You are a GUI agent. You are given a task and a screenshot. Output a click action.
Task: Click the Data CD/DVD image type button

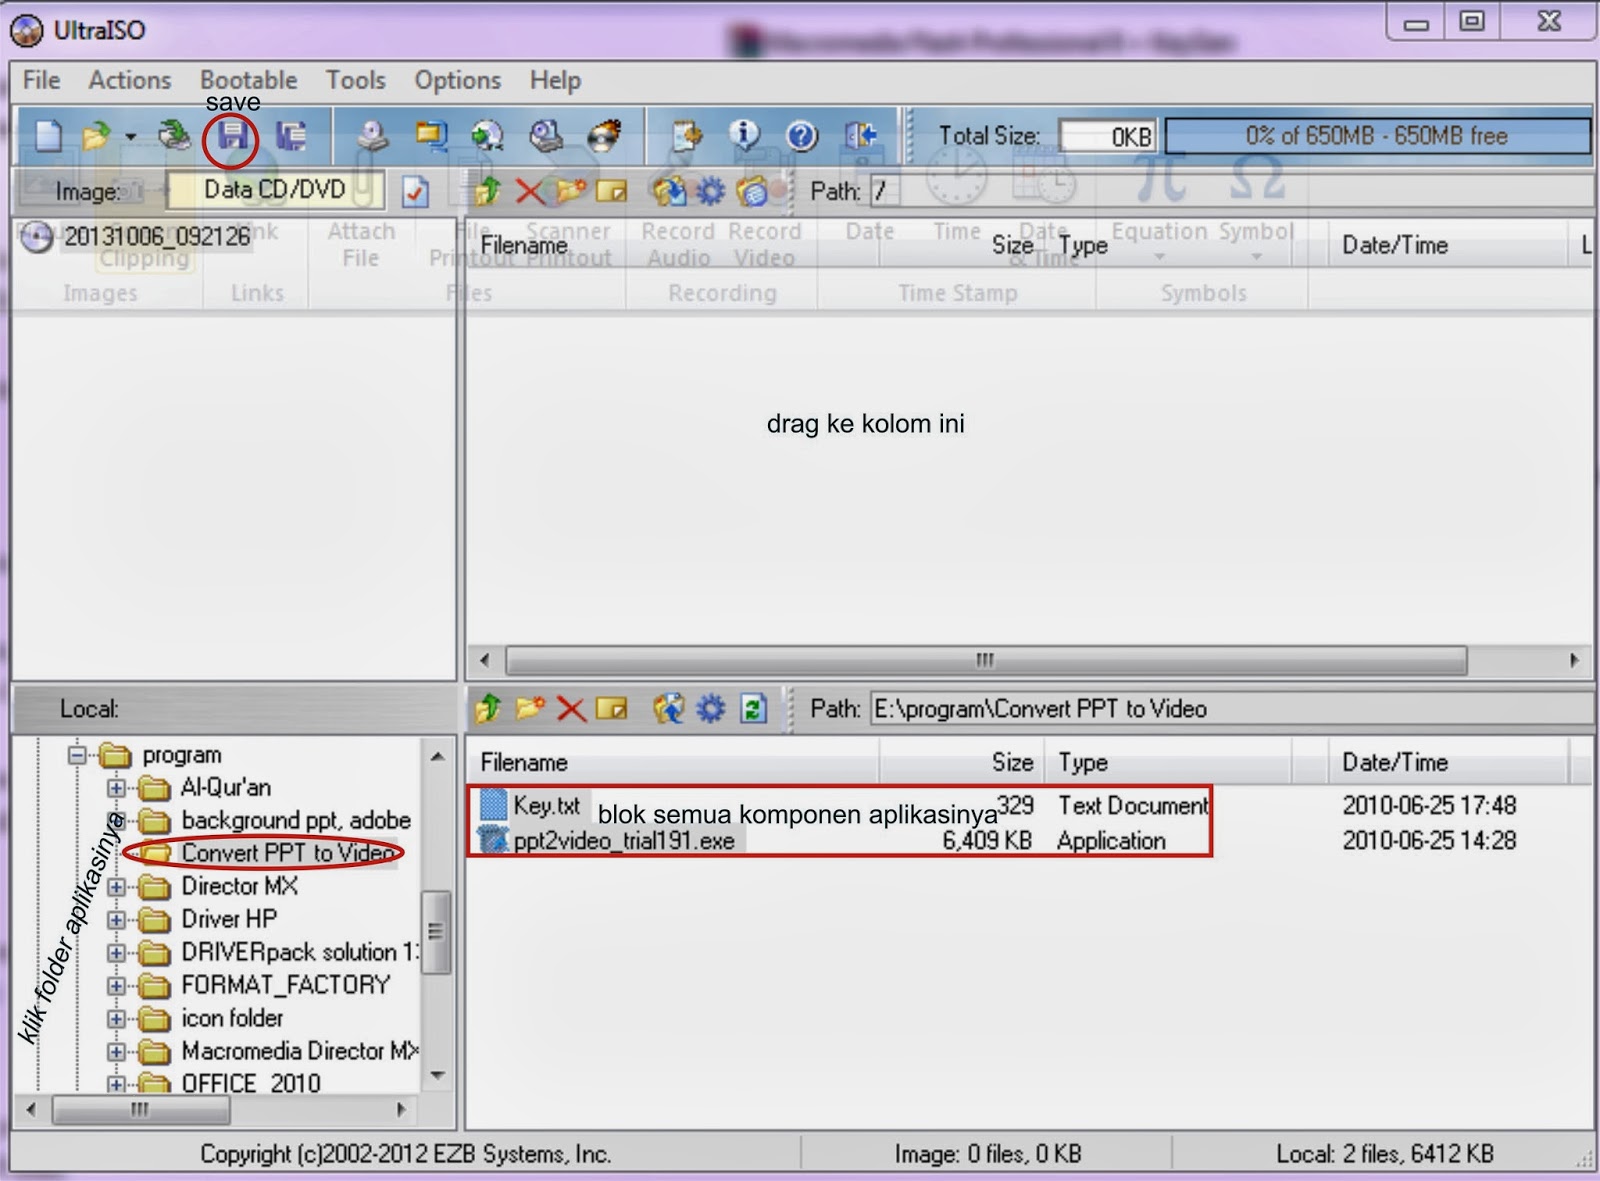pos(275,190)
